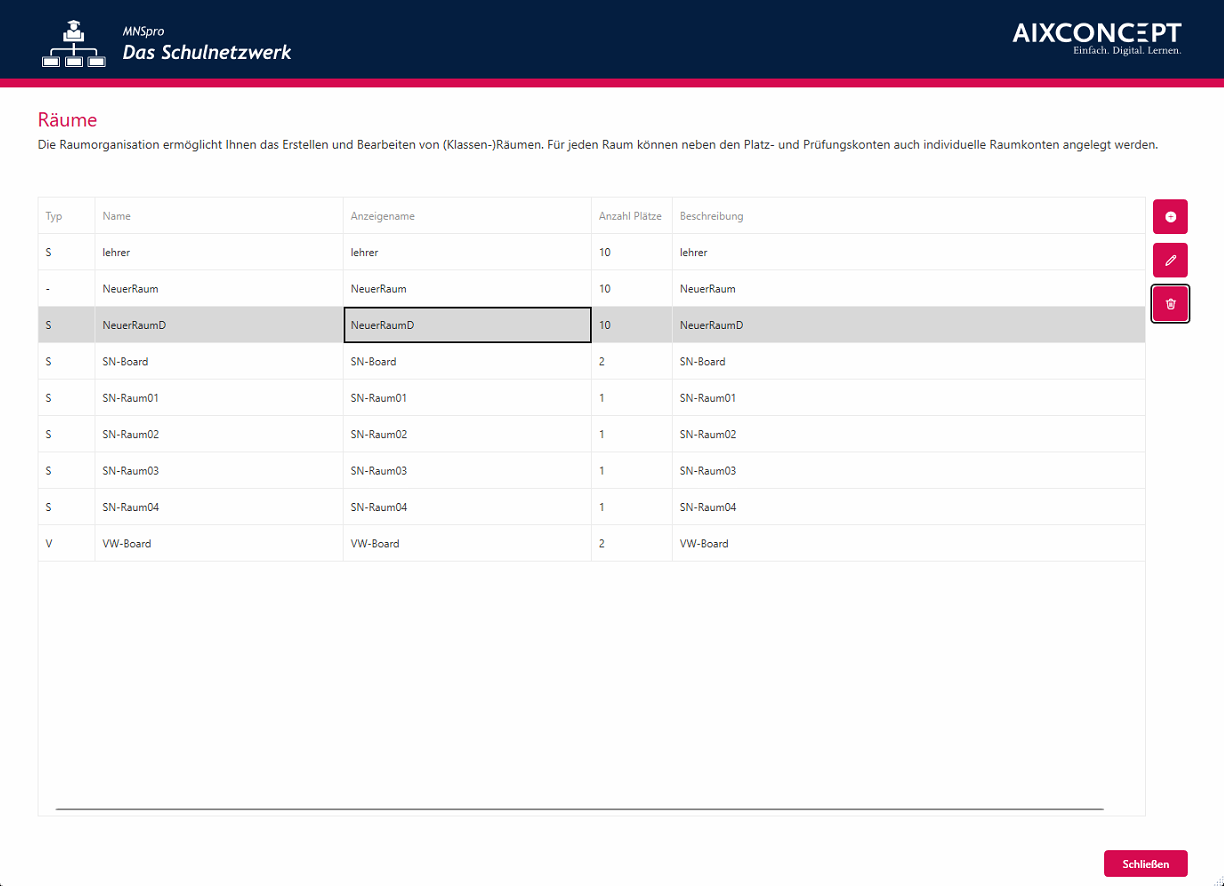1224x886 pixels.
Task: Click the delete room trash icon
Action: click(x=1170, y=304)
